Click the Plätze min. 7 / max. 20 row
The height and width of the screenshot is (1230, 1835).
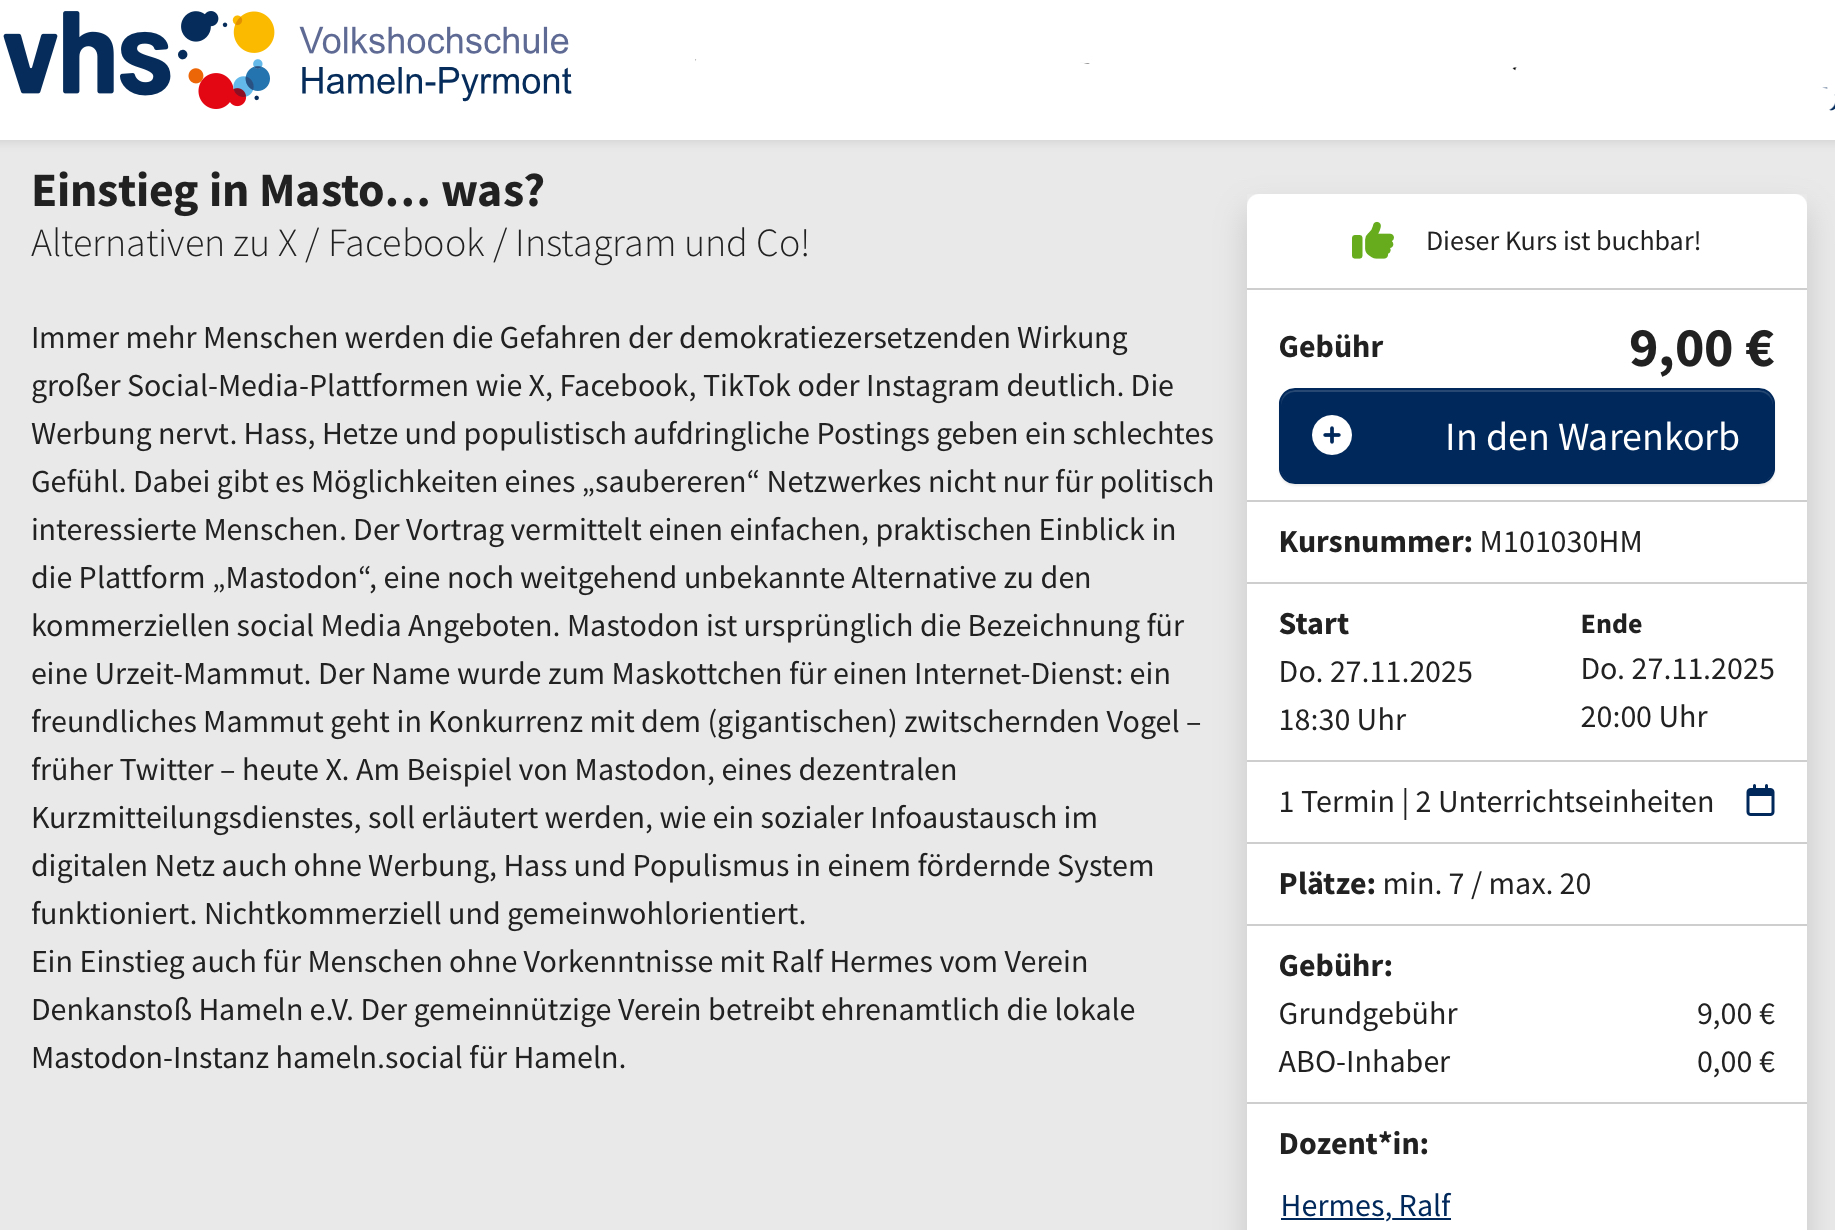click(x=1435, y=884)
